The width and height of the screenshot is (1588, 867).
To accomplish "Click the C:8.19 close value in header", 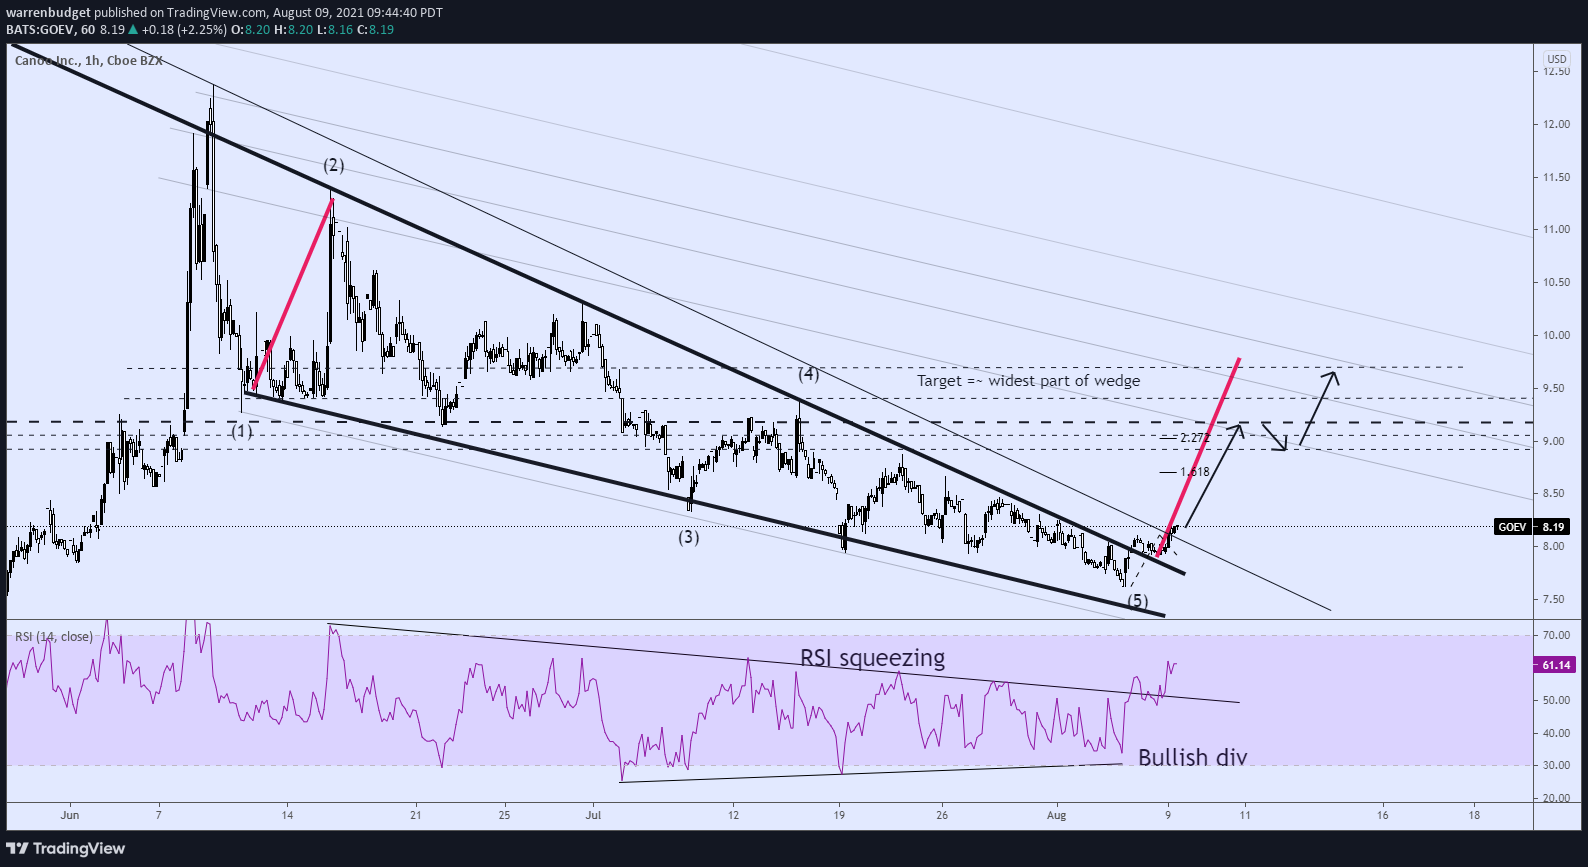I will pyautogui.click(x=376, y=29).
